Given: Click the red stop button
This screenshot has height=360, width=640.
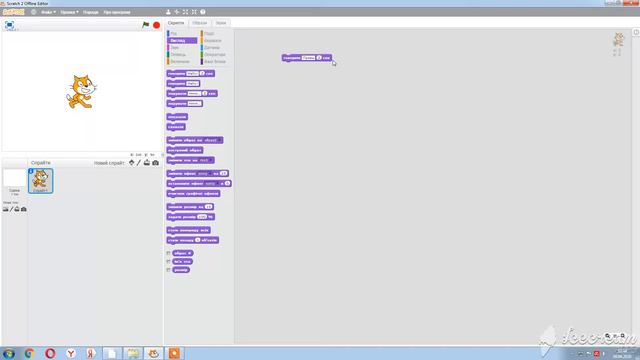Looking at the screenshot, I should coord(156,25).
